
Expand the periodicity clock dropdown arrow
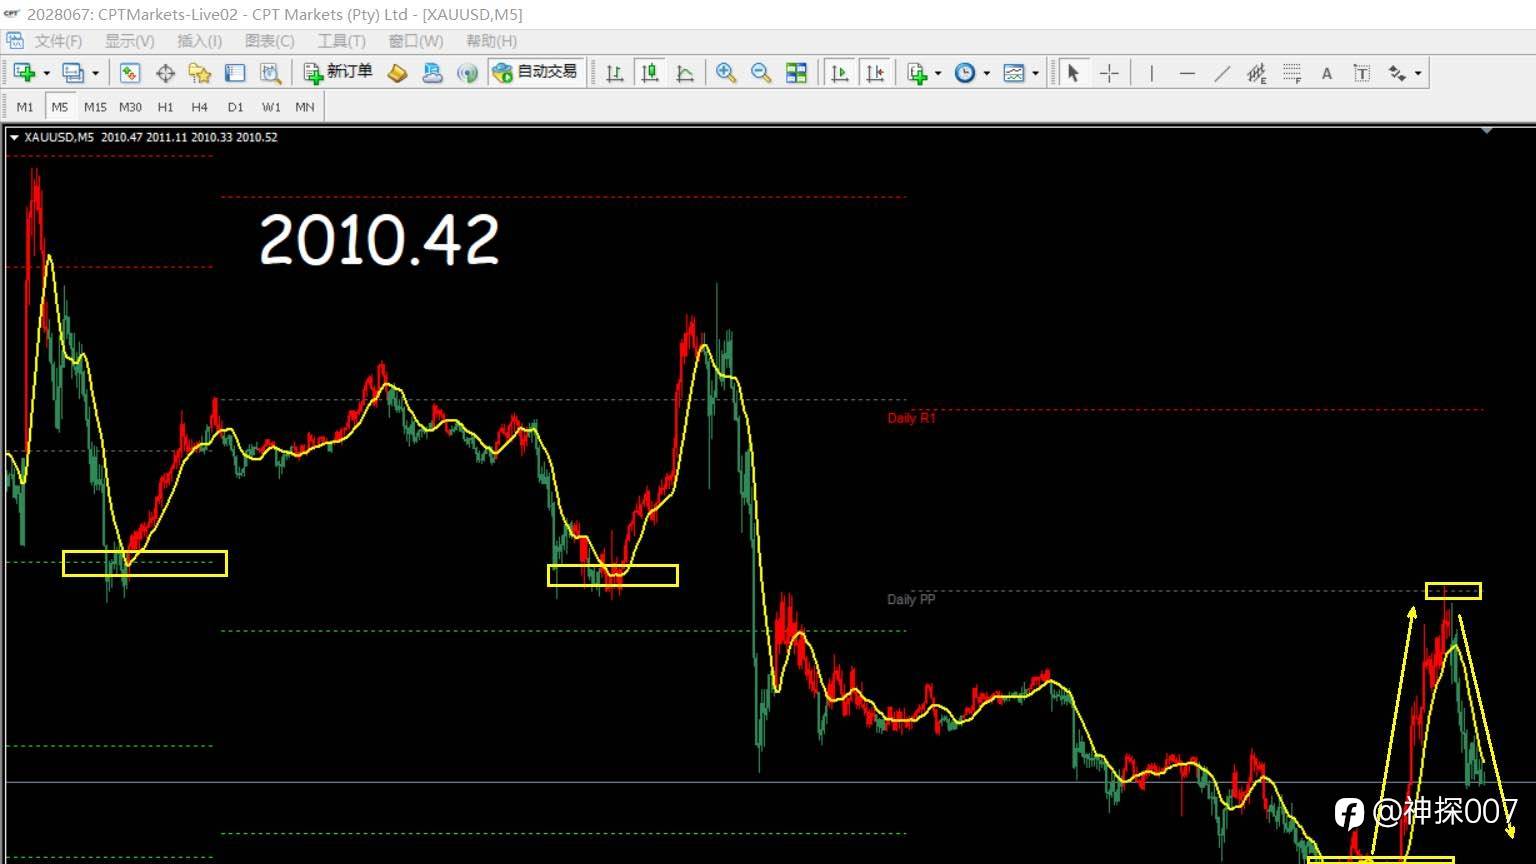(987, 73)
